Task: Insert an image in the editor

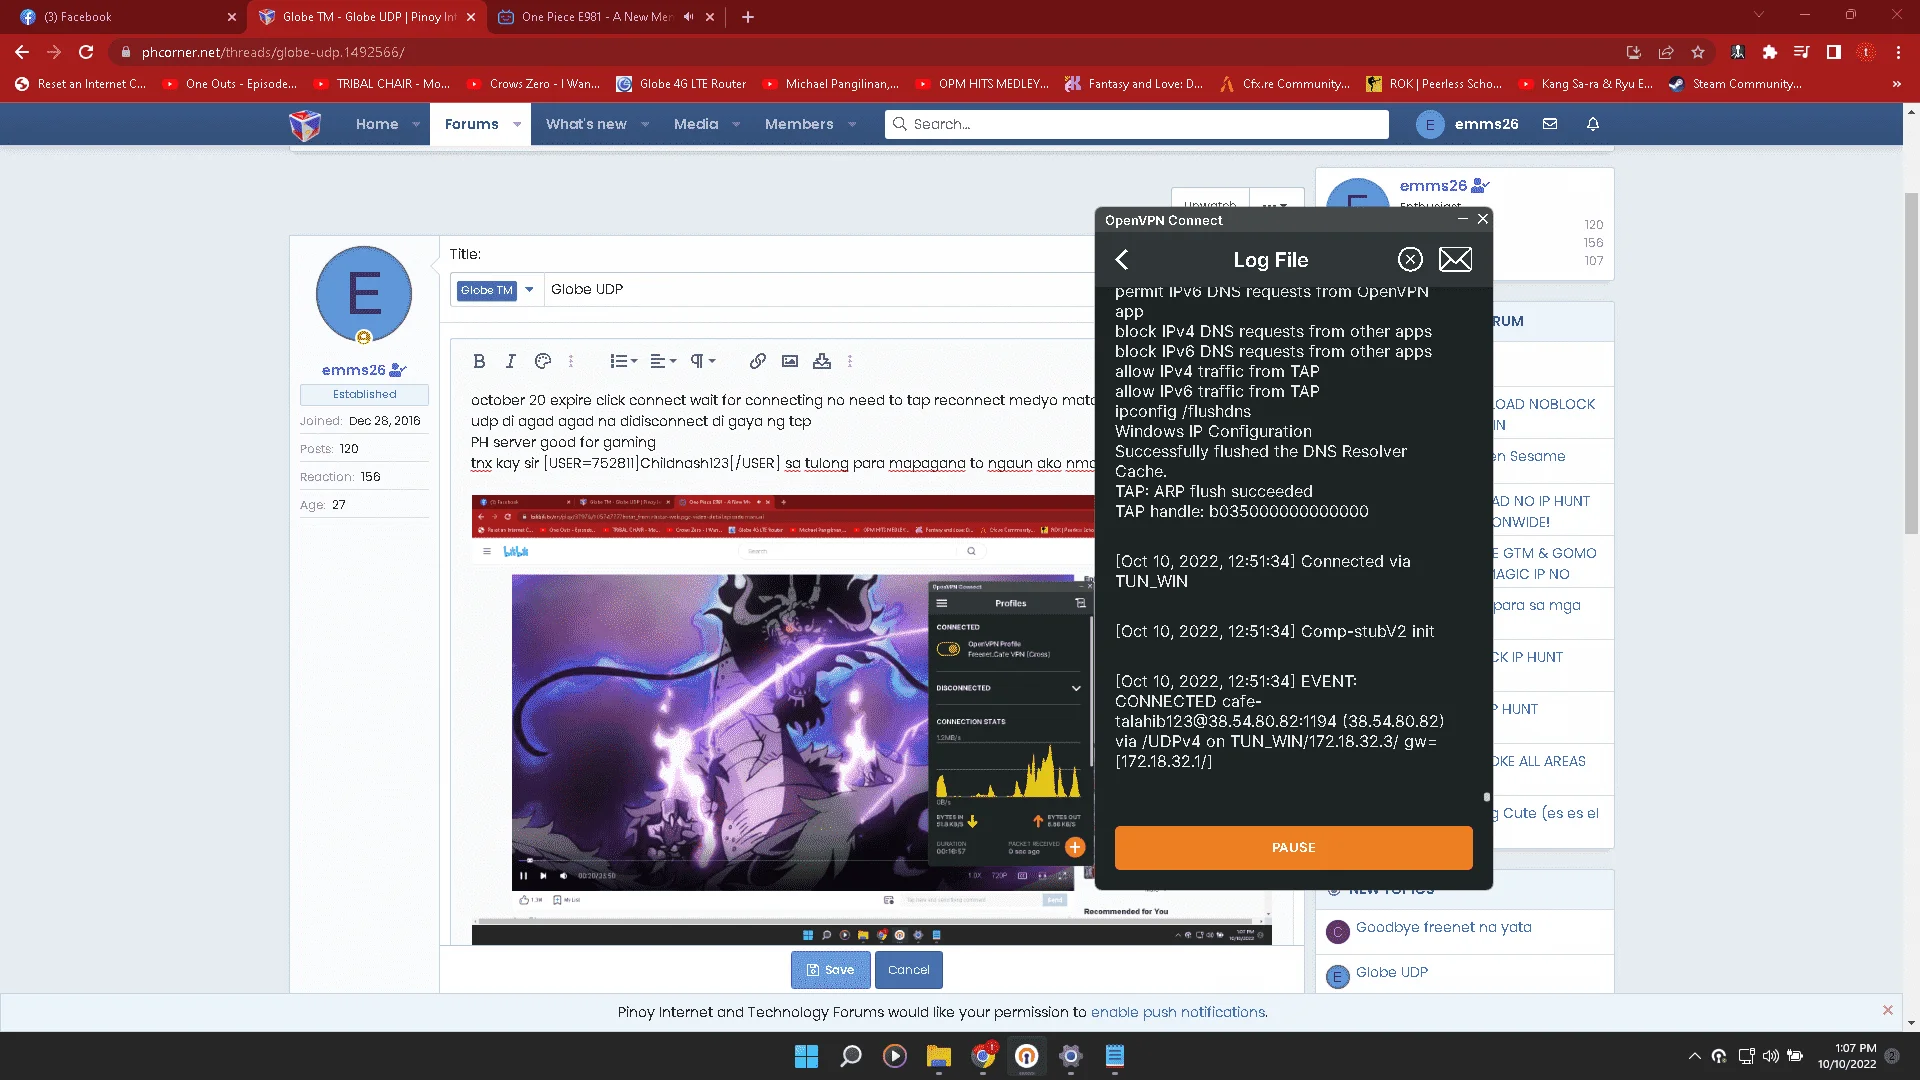Action: tap(790, 361)
